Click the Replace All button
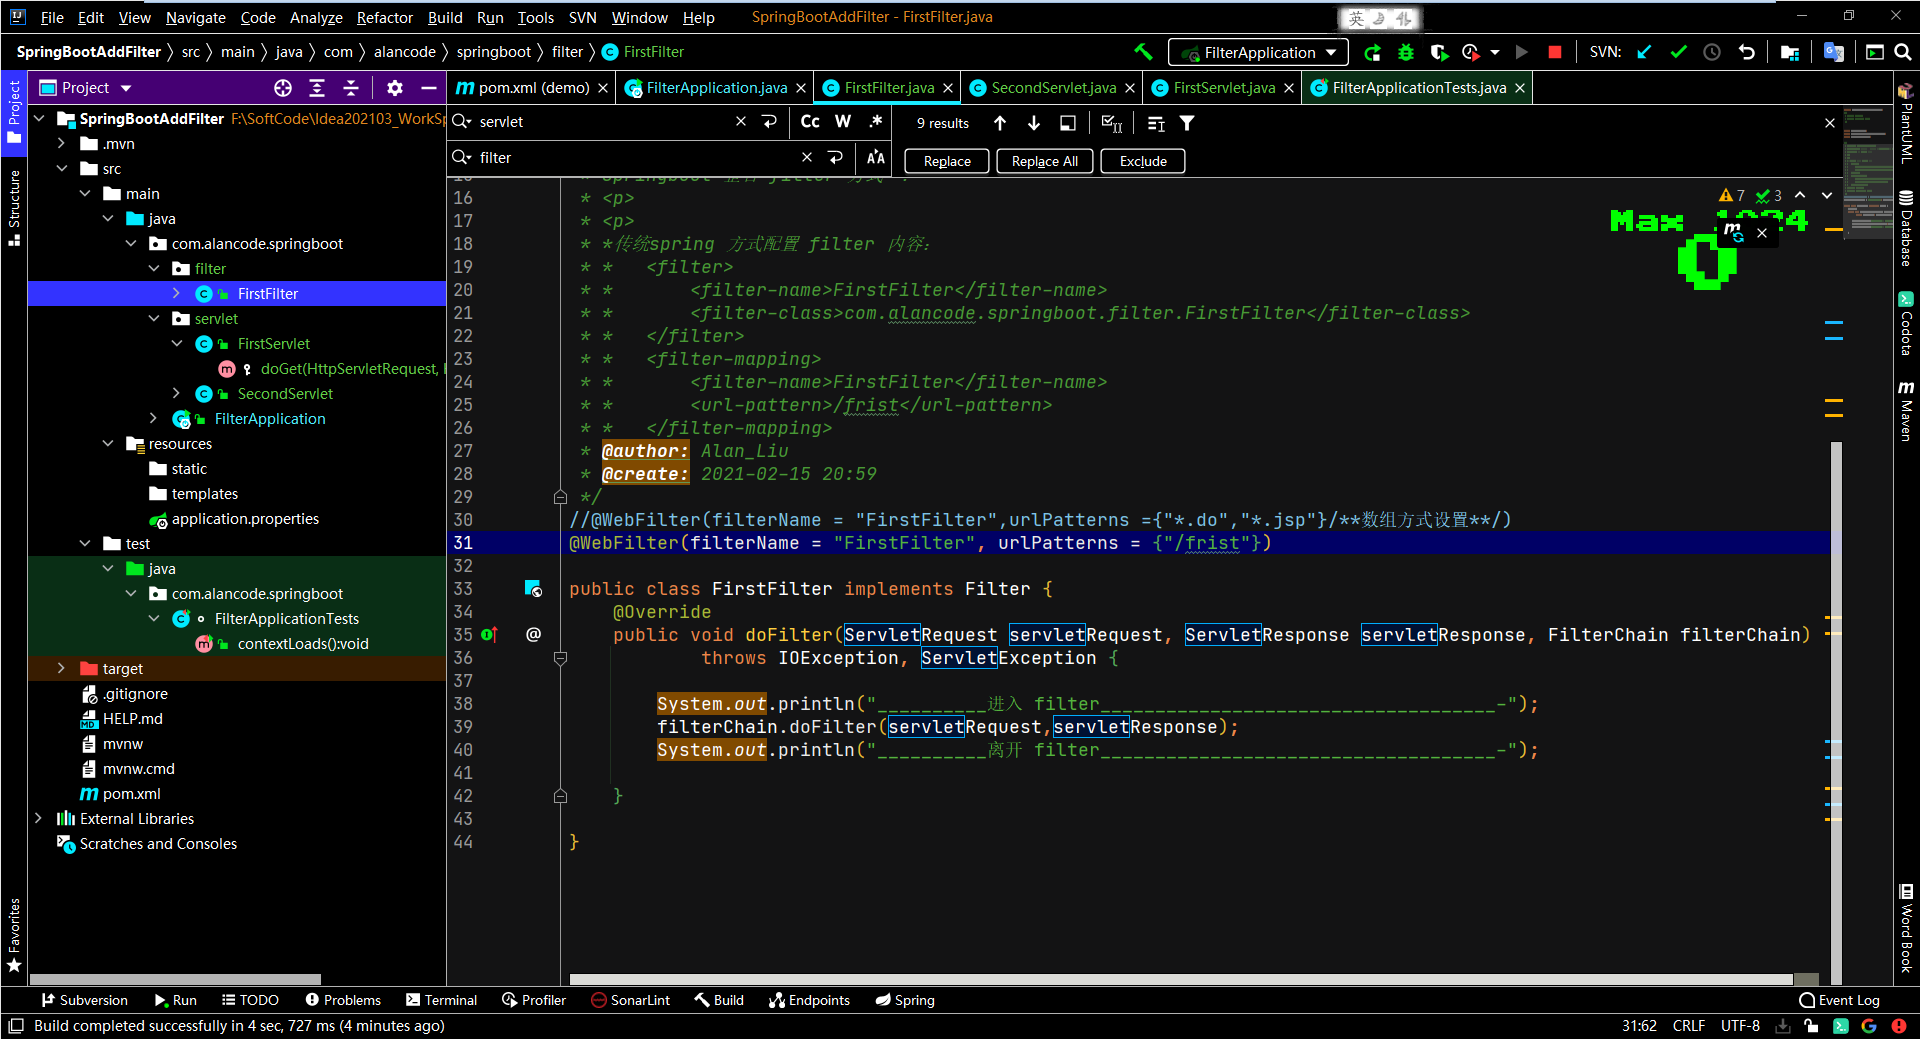 point(1044,161)
